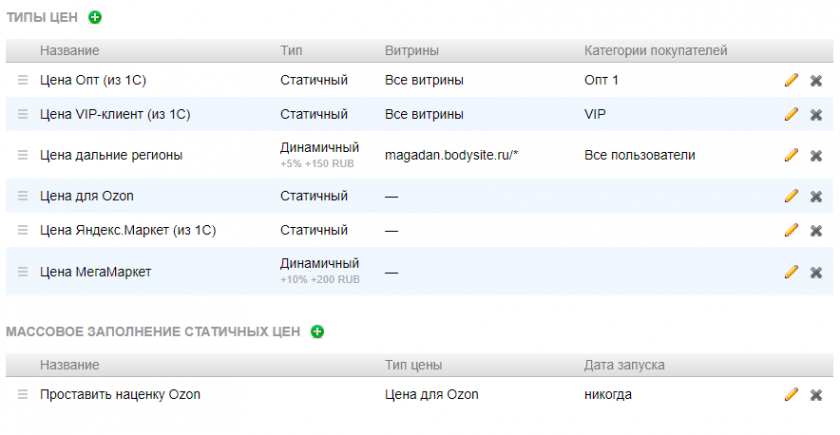Edit the Цена Опт (из 1С) row
The height and width of the screenshot is (435, 840).
[x=791, y=80]
